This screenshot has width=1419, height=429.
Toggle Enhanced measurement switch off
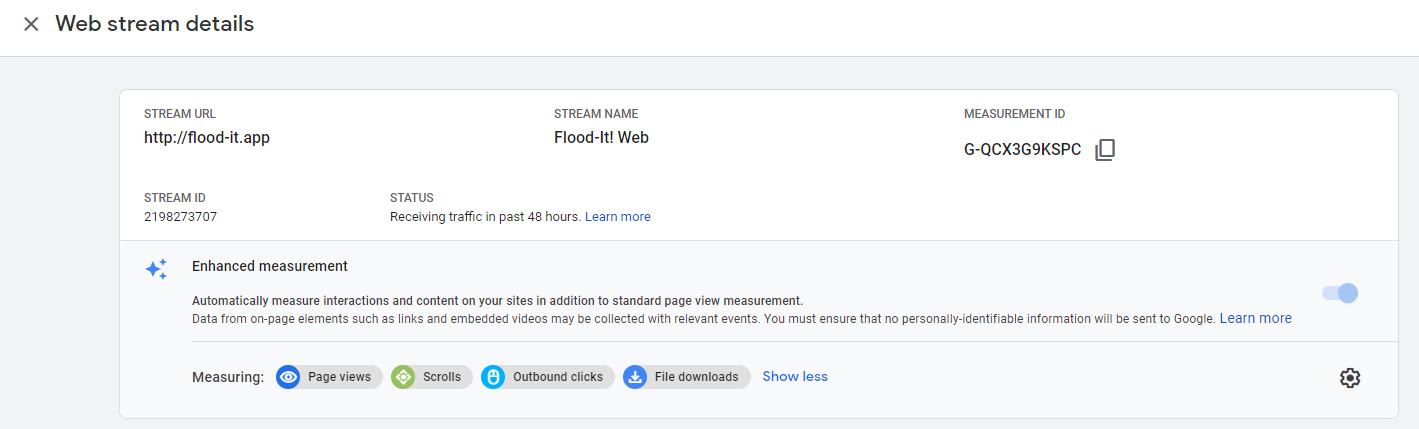(1340, 293)
